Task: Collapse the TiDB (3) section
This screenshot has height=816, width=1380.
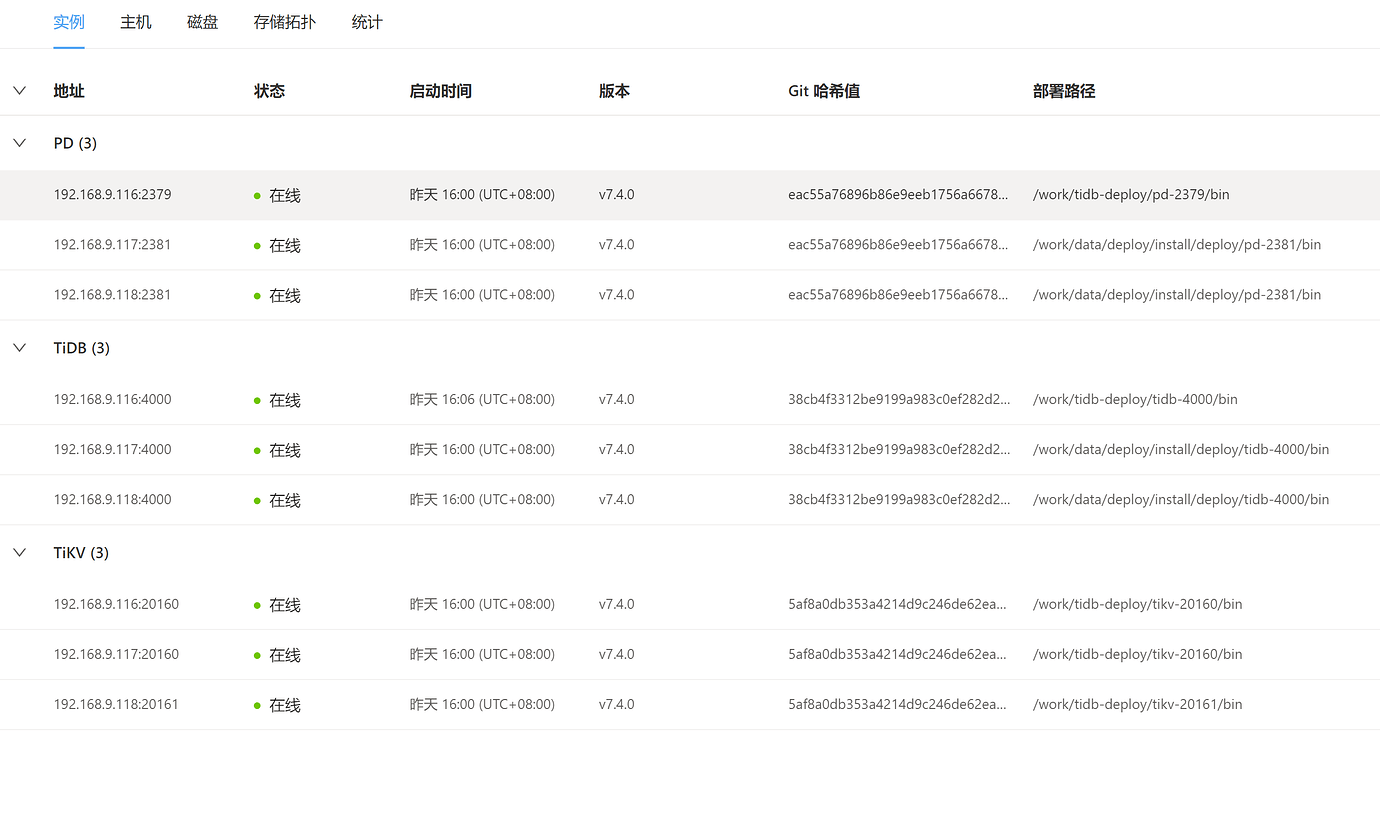Action: click(x=19, y=347)
